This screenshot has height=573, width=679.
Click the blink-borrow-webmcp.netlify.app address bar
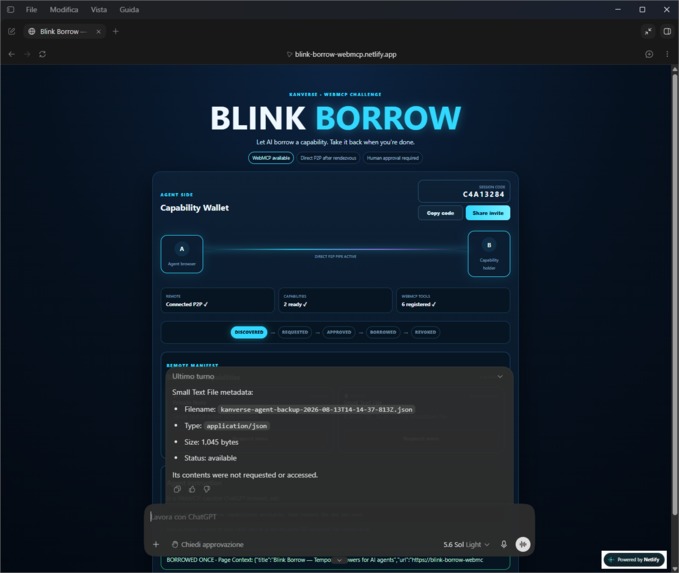345,54
